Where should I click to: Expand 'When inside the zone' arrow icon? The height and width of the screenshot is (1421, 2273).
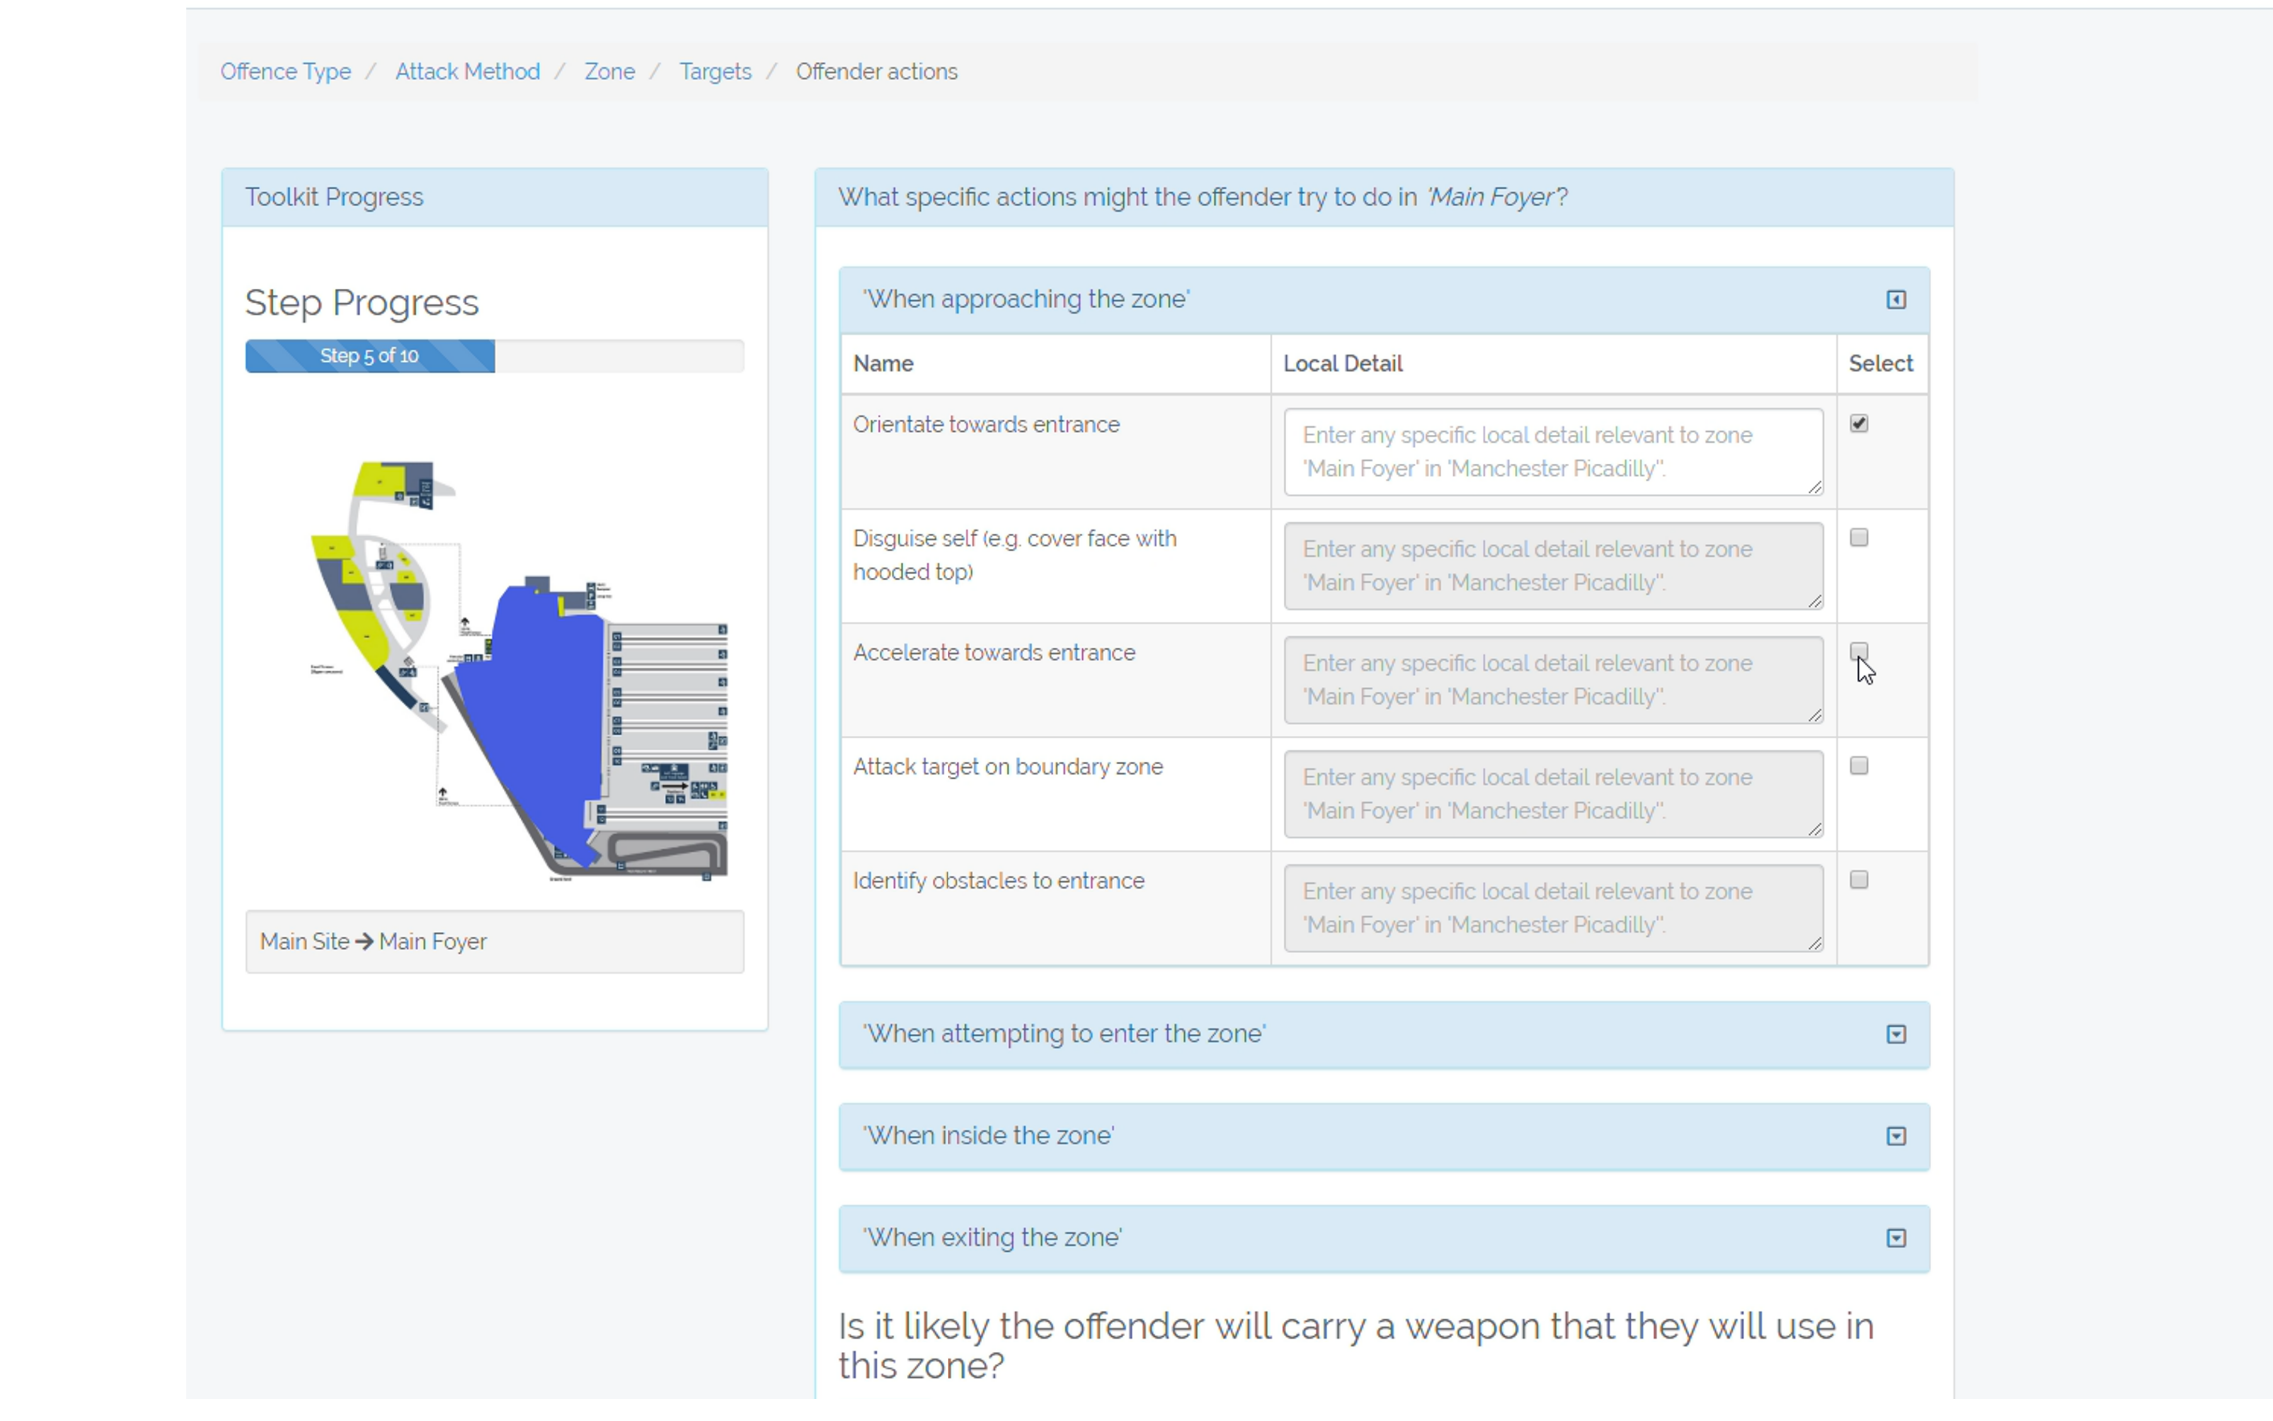tap(1895, 1136)
